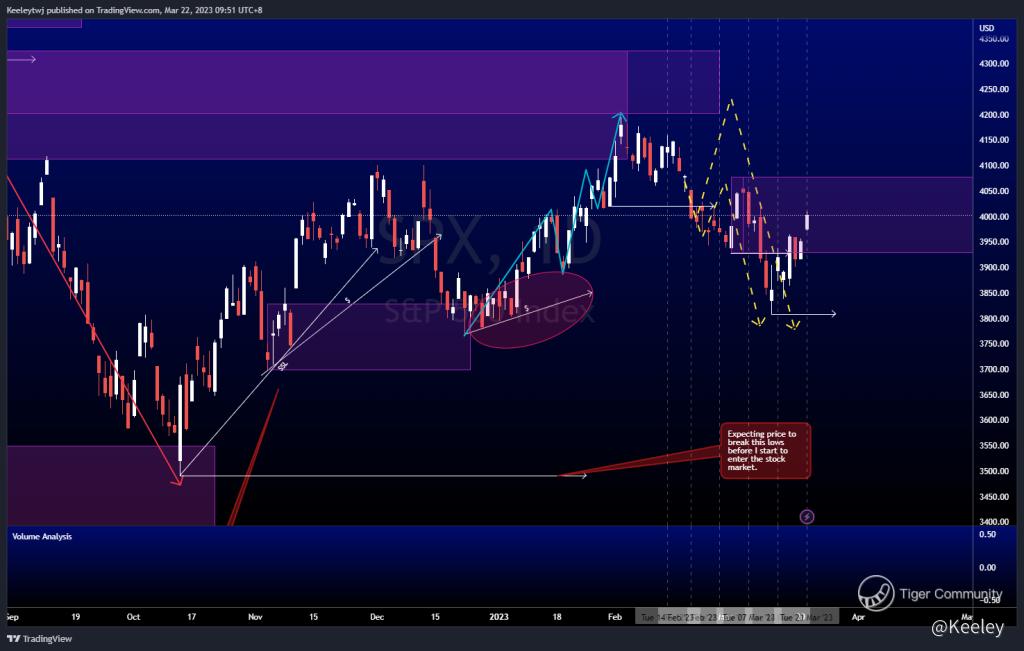Click the 3750.00 price axis label
Viewport: 1024px width, 651px height.
[993, 344]
